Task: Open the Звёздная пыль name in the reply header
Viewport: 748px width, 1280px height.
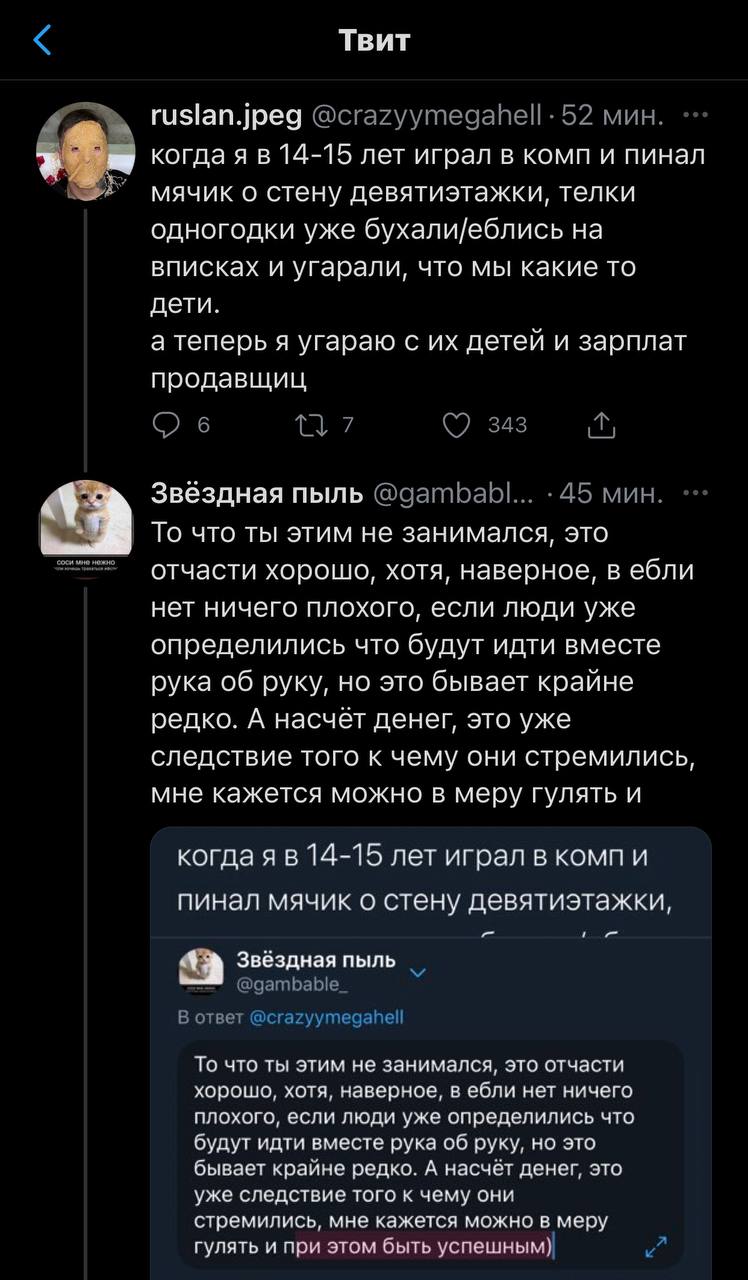Action: pos(257,493)
